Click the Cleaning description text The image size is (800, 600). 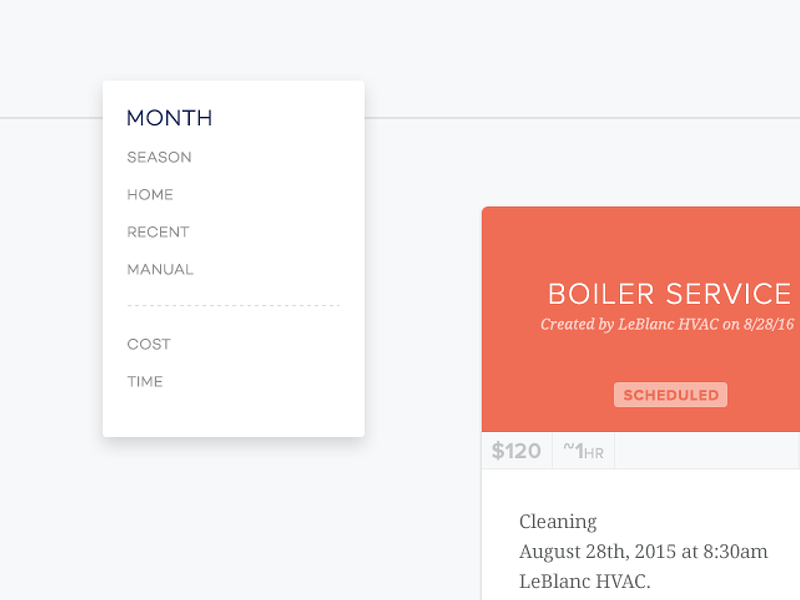pos(558,522)
